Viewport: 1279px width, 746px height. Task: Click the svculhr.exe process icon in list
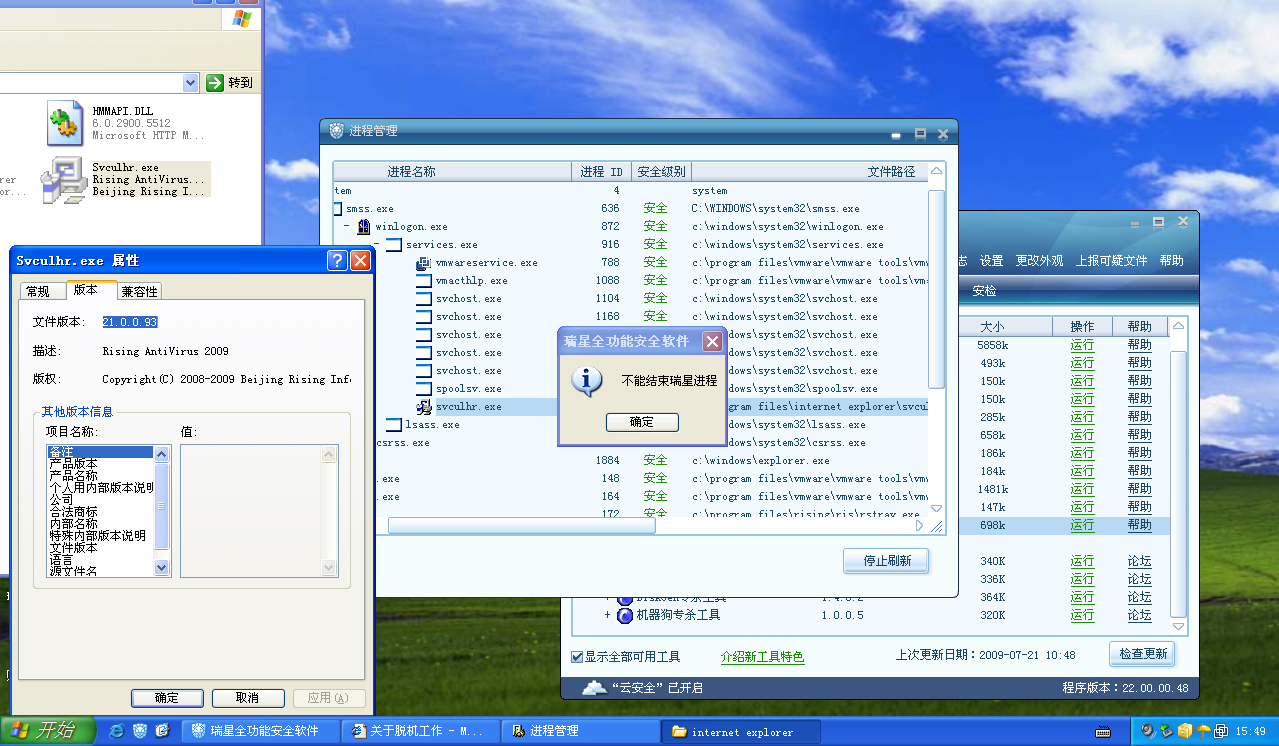coord(424,407)
